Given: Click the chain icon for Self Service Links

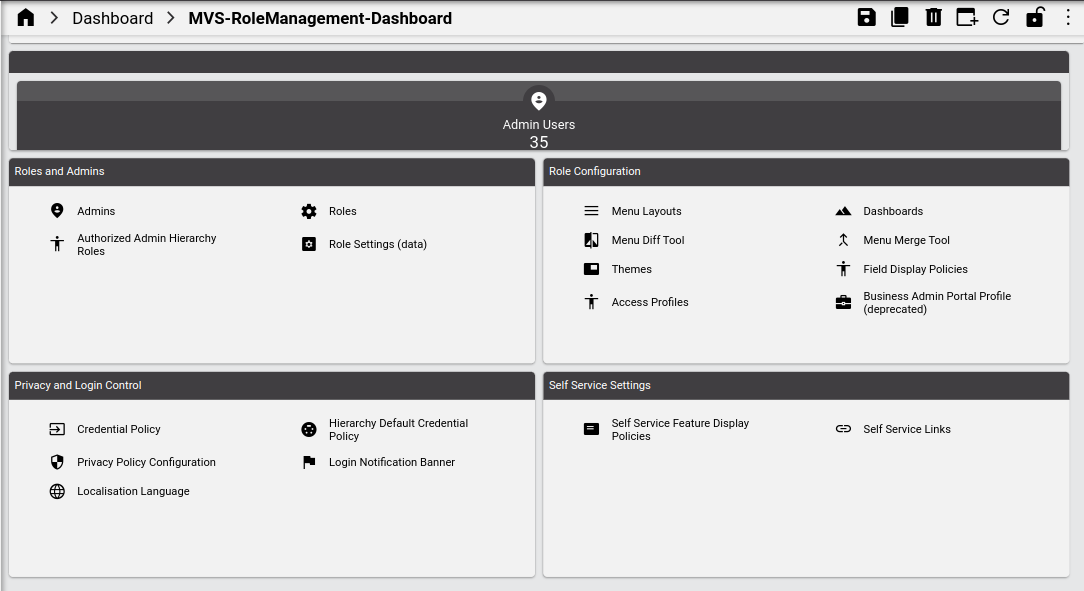Looking at the screenshot, I should [843, 429].
